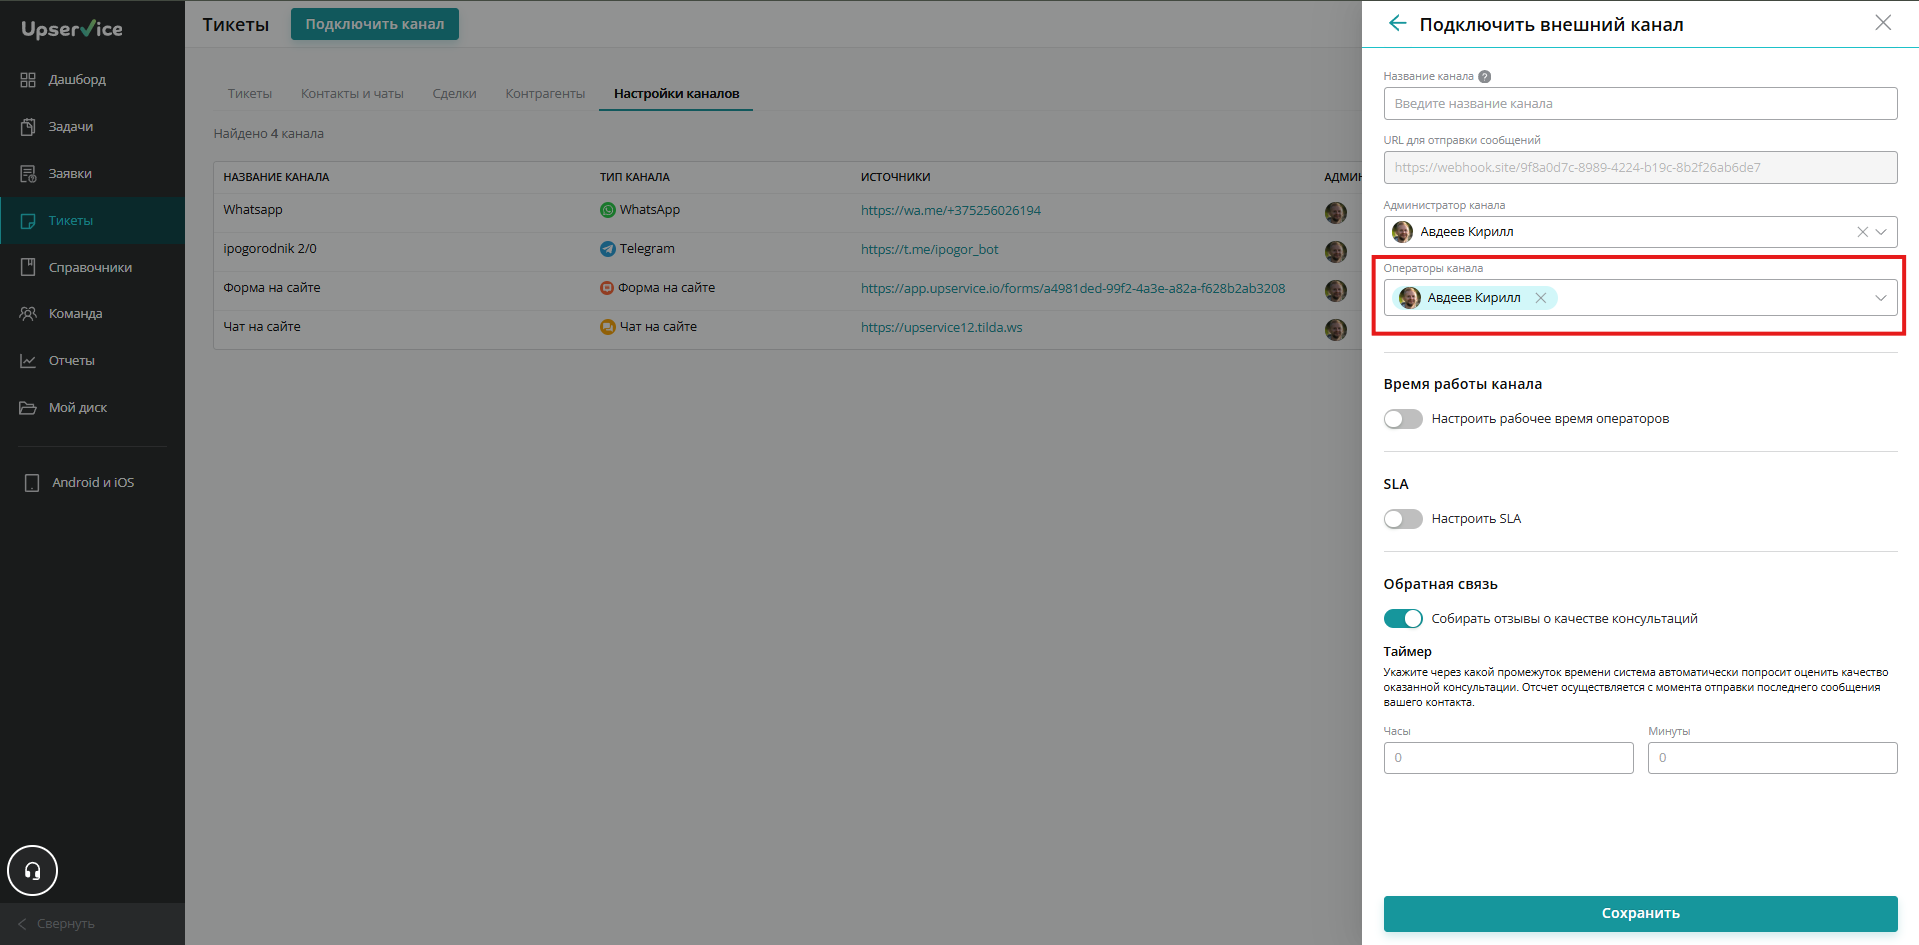1919x945 pixels.
Task: Switch to the Тикеты tab
Action: (250, 94)
